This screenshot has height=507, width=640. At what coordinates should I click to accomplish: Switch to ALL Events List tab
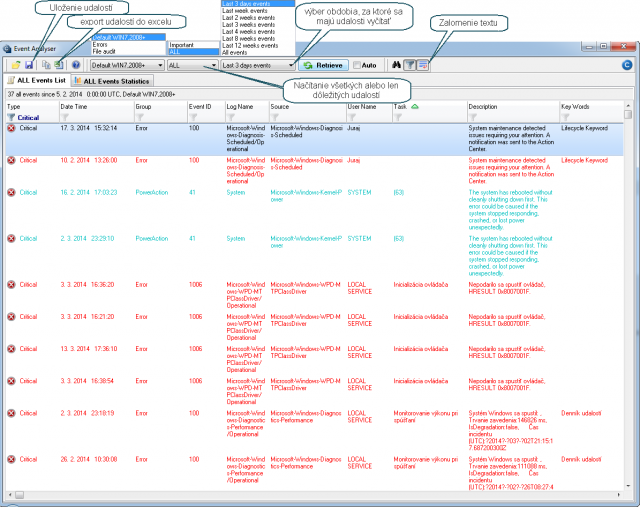[37, 80]
